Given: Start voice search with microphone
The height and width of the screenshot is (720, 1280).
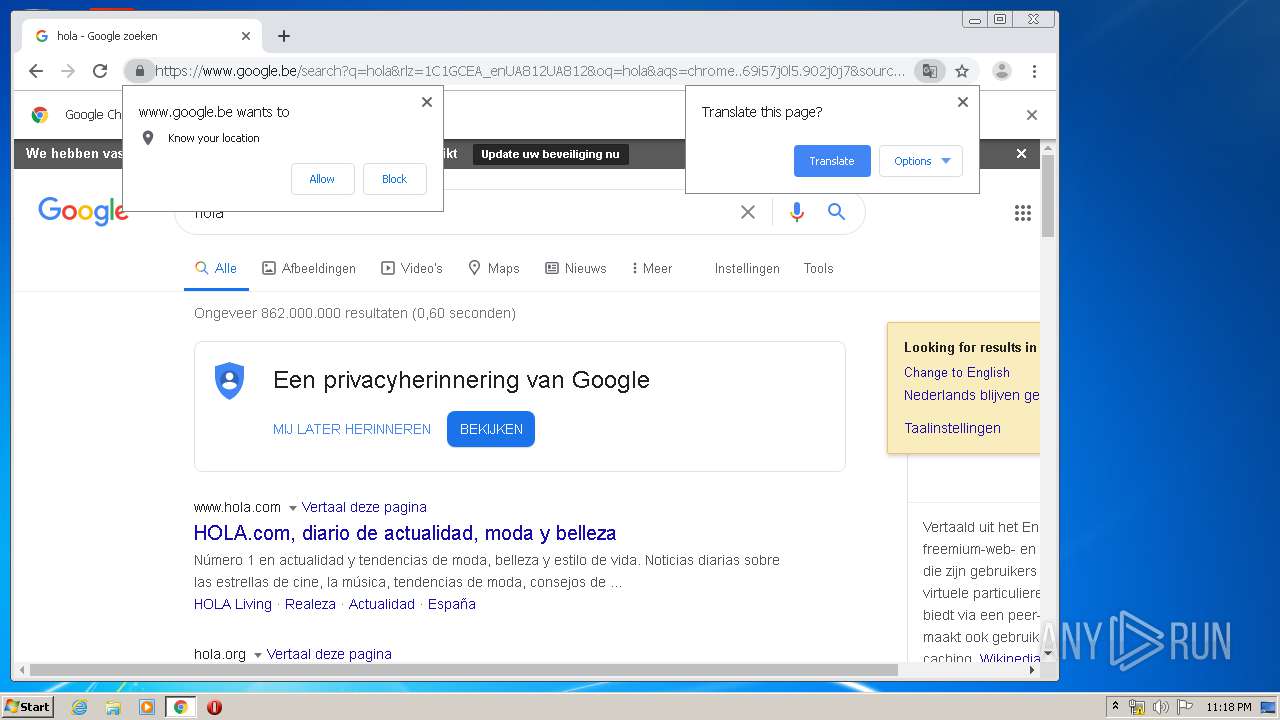Looking at the screenshot, I should point(797,212).
